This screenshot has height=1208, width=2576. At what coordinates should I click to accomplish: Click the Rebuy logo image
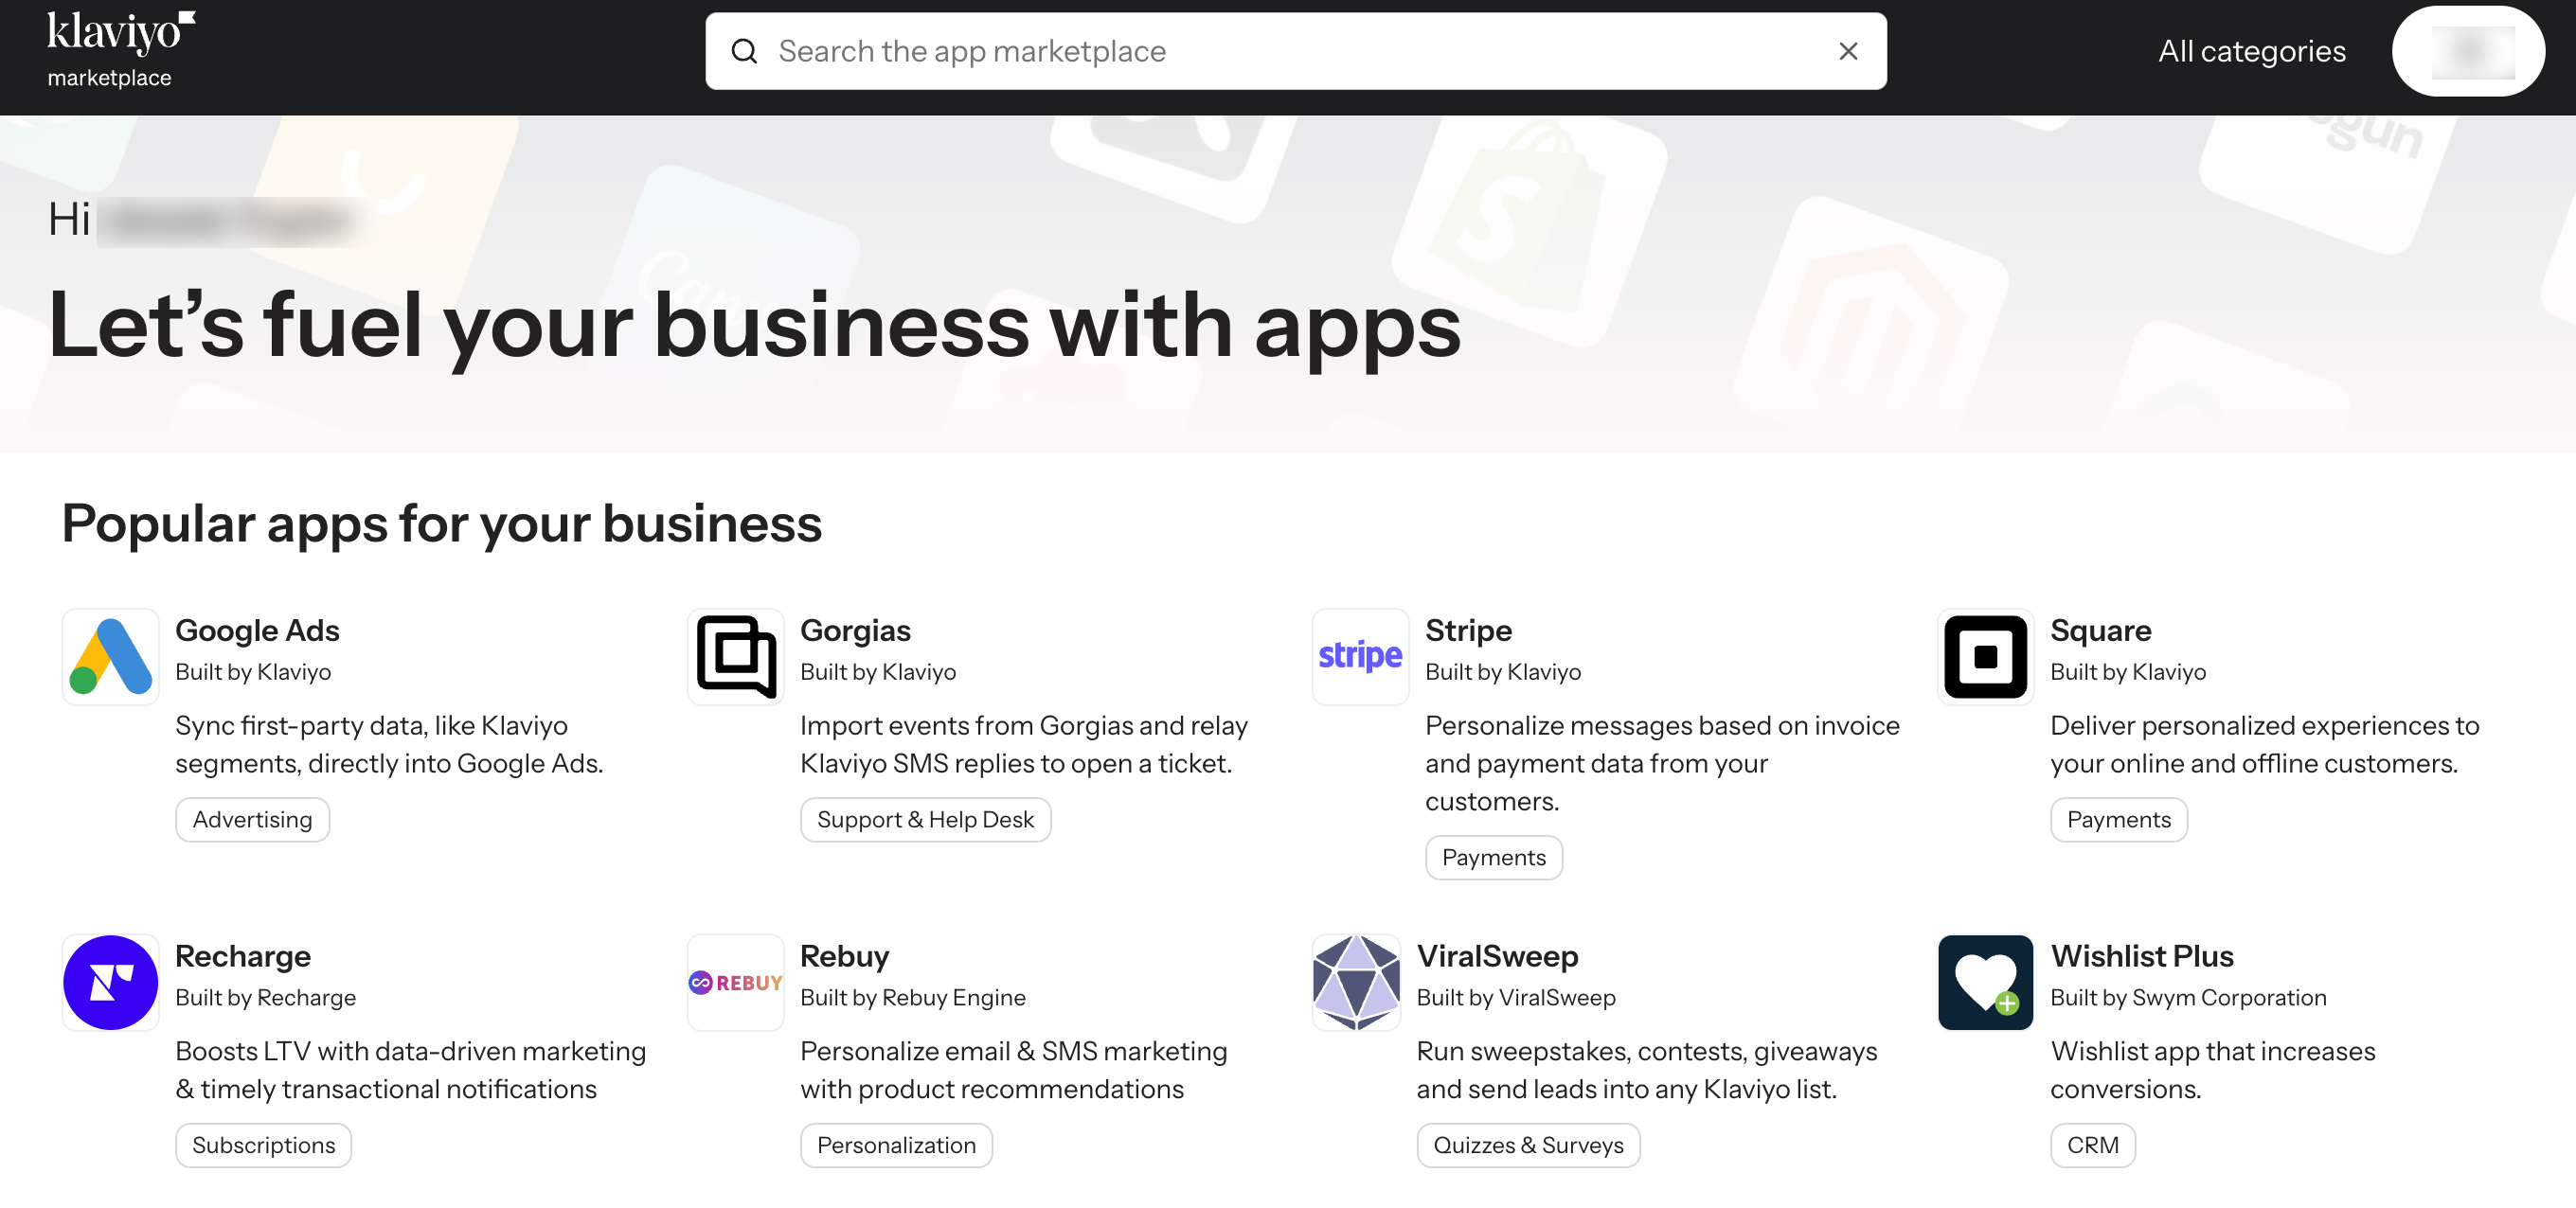[x=735, y=981]
